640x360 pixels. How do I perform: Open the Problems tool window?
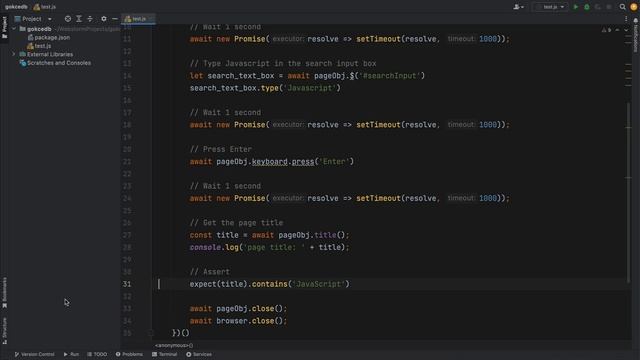[129, 354]
